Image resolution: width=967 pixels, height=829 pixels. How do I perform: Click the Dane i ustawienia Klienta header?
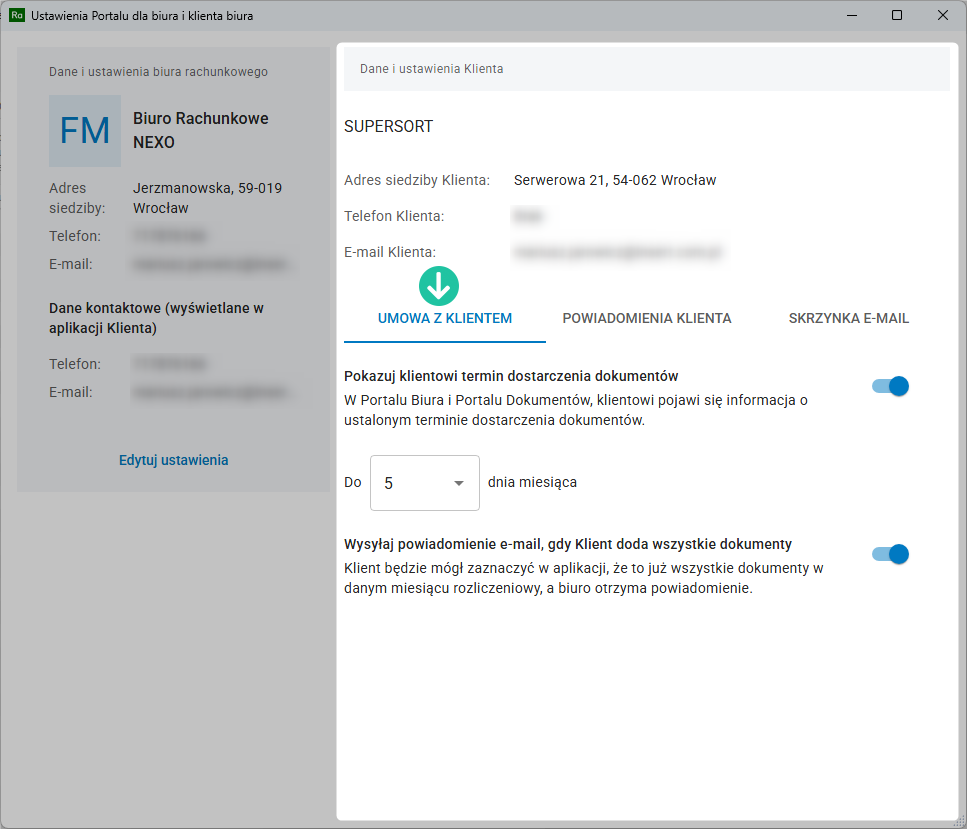point(432,69)
